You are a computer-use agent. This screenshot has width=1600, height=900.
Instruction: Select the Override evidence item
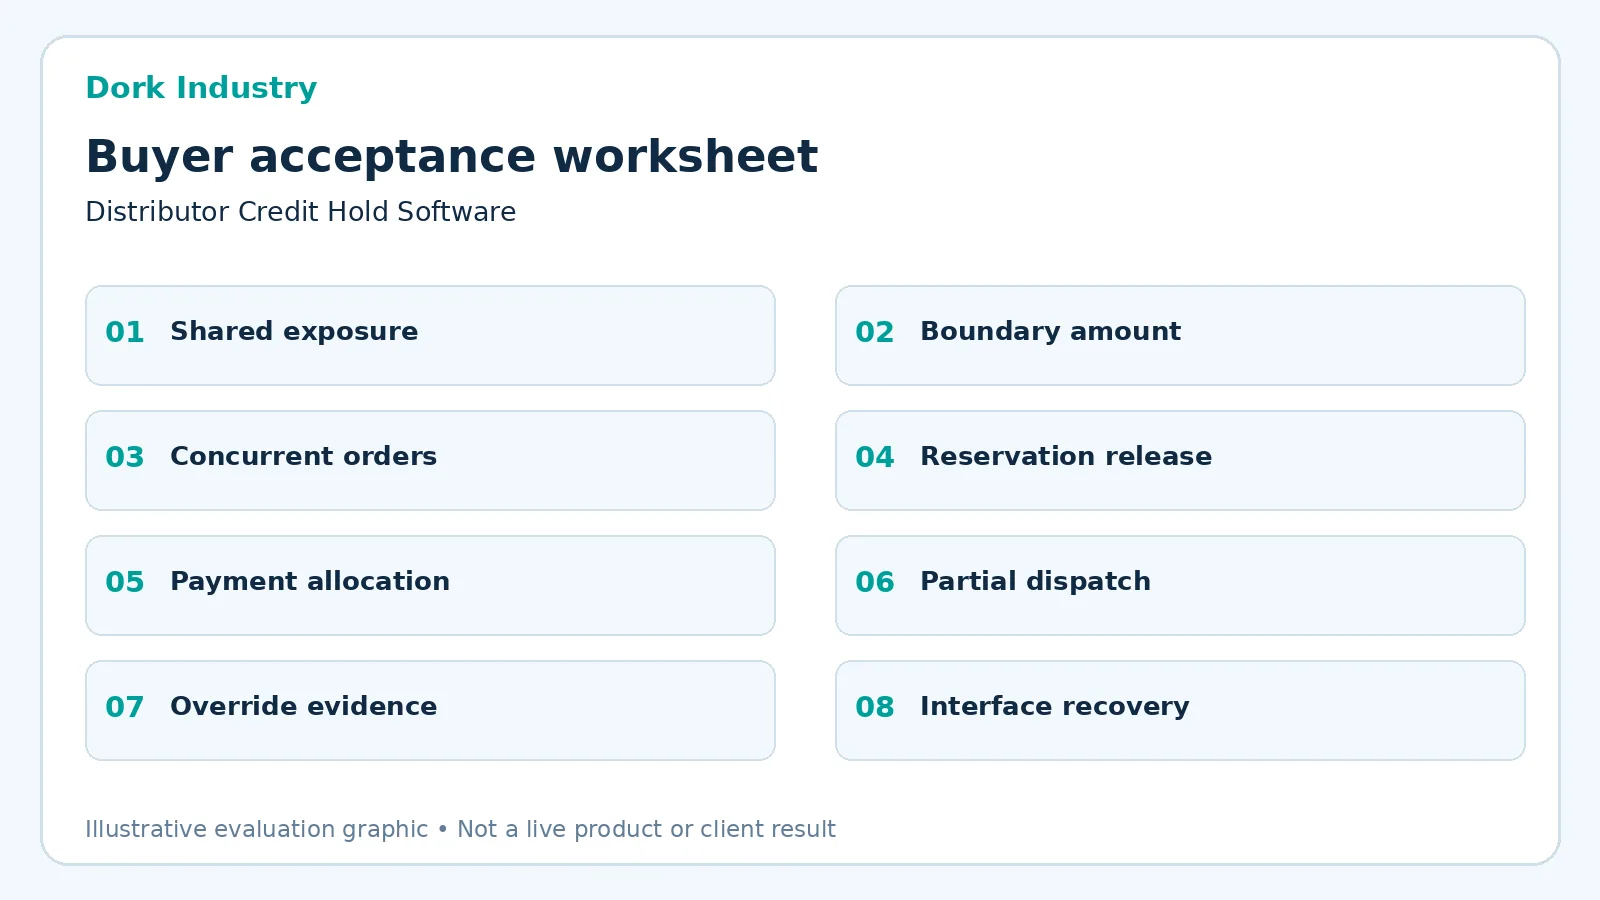(x=430, y=711)
